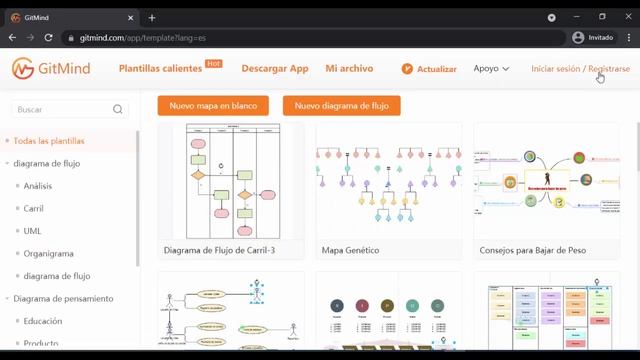Open the kanban board template thumbnail
Screen dimensions: 640x360
pos(547,311)
